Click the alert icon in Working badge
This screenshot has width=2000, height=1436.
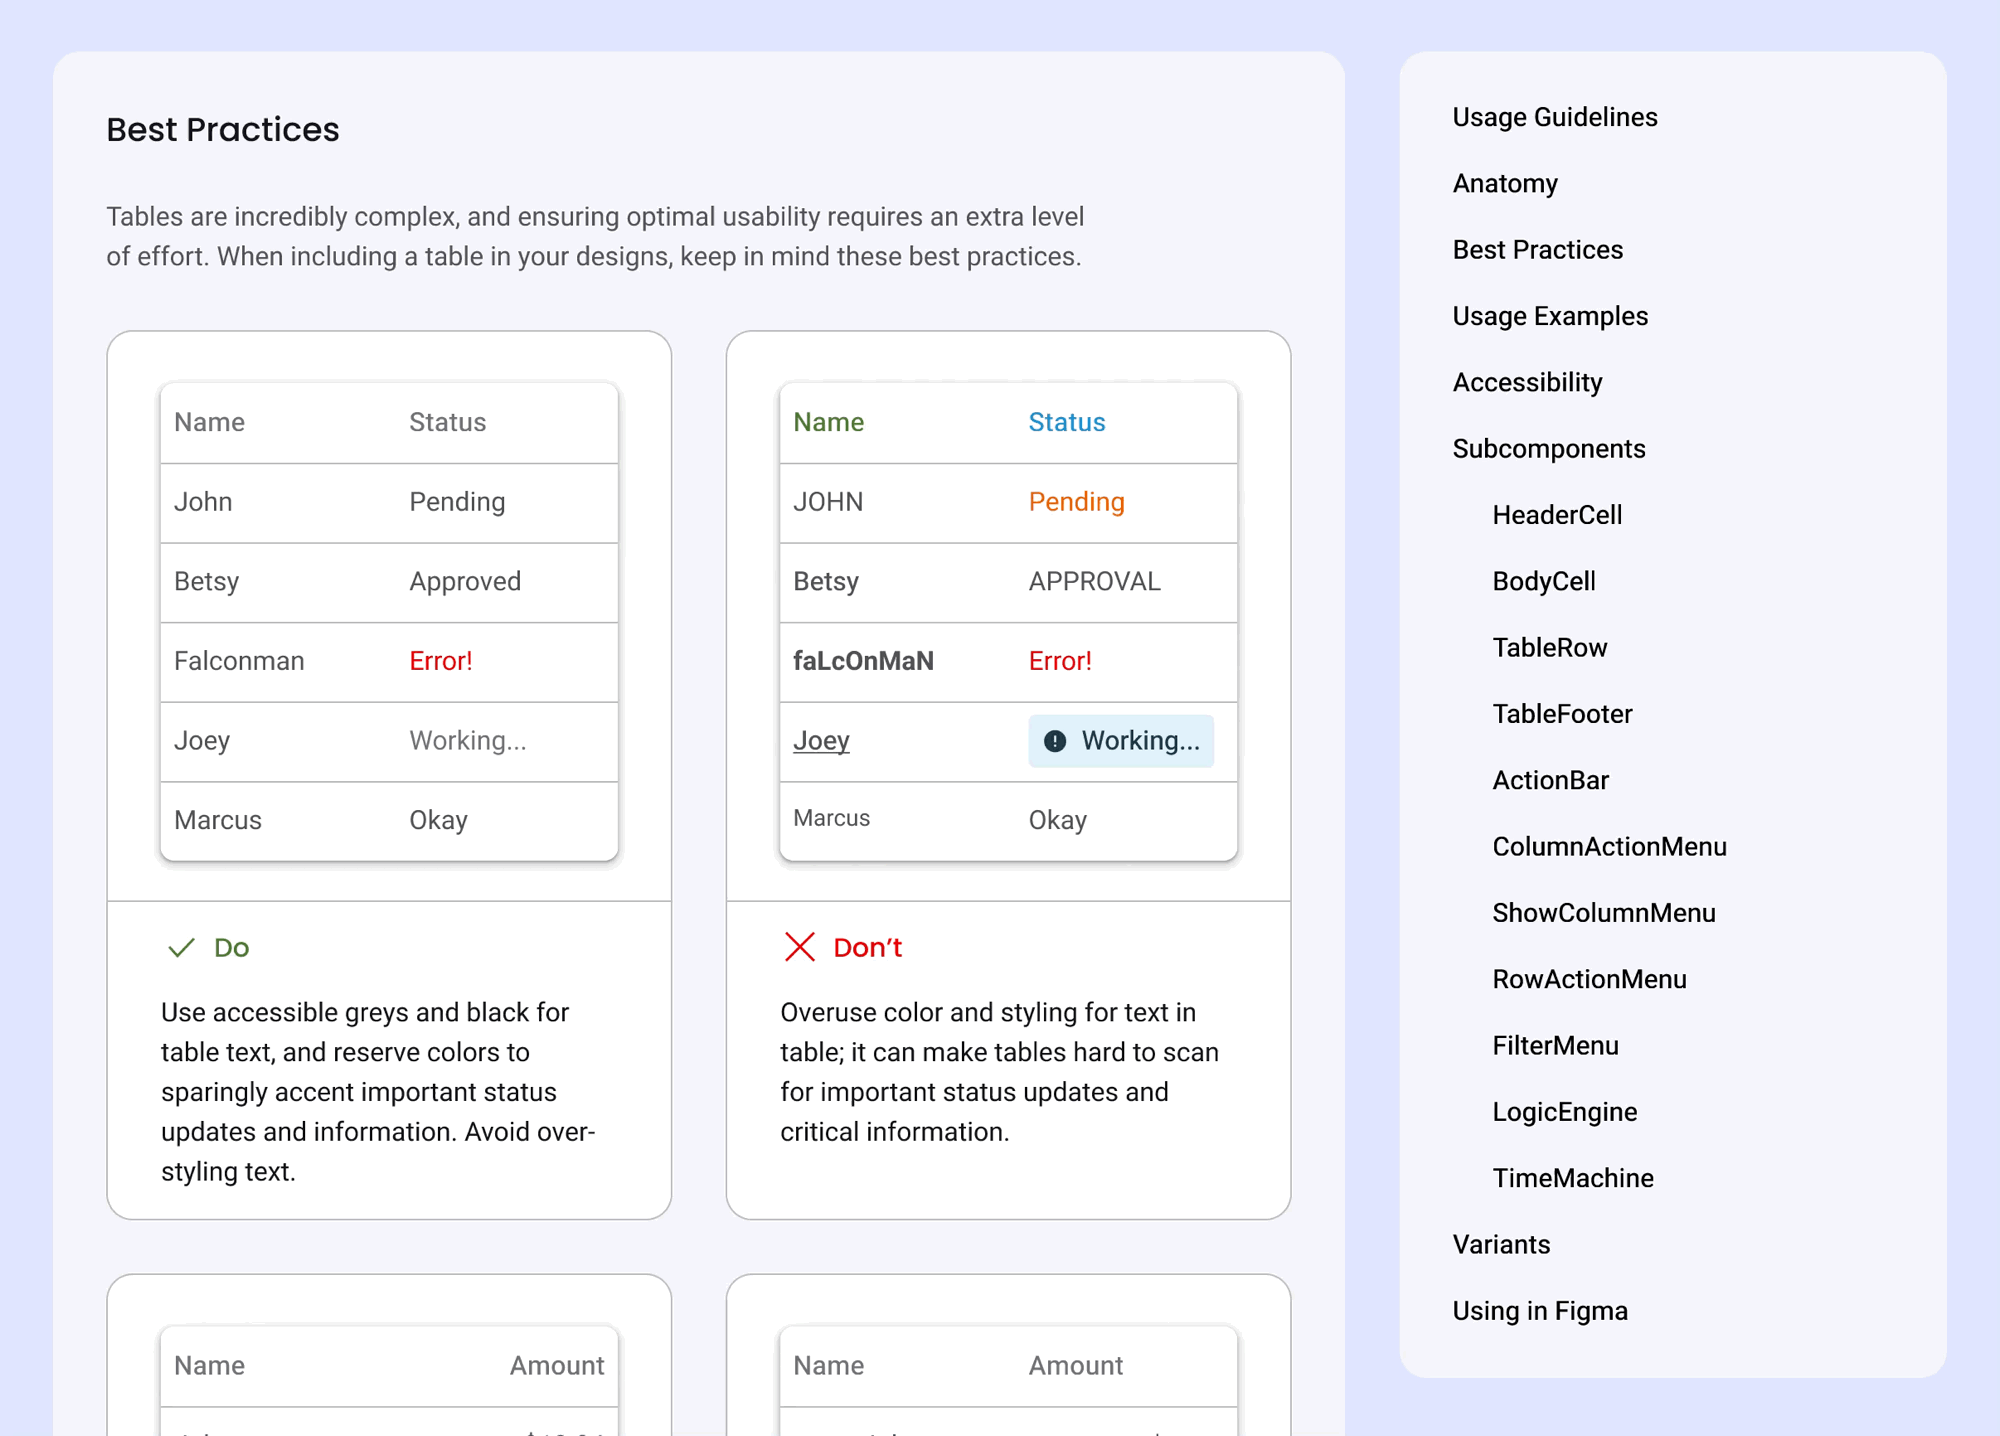(x=1055, y=740)
